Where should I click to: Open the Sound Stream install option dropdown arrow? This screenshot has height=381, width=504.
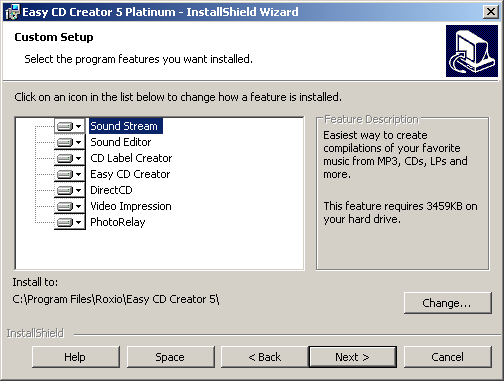(79, 126)
